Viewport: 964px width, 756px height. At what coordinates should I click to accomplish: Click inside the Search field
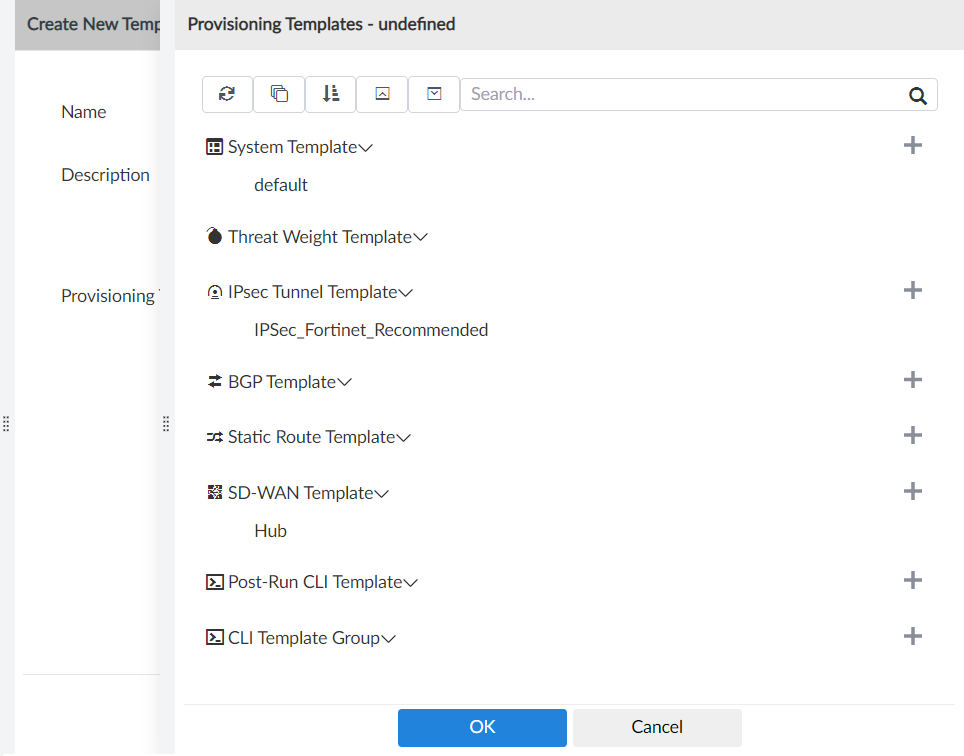pyautogui.click(x=650, y=94)
